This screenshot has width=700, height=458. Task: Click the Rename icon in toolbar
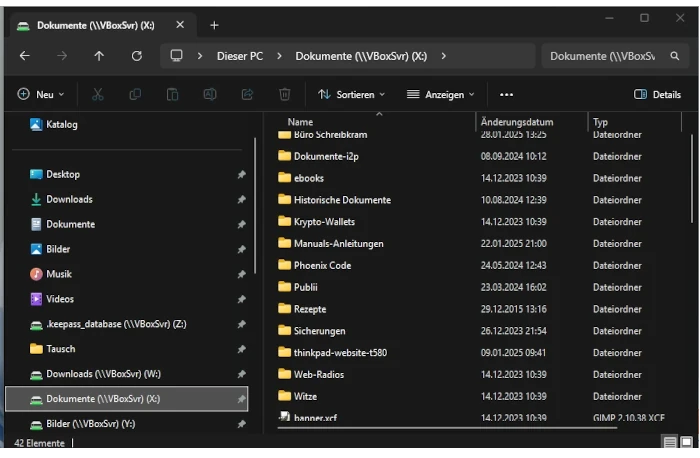(210, 94)
